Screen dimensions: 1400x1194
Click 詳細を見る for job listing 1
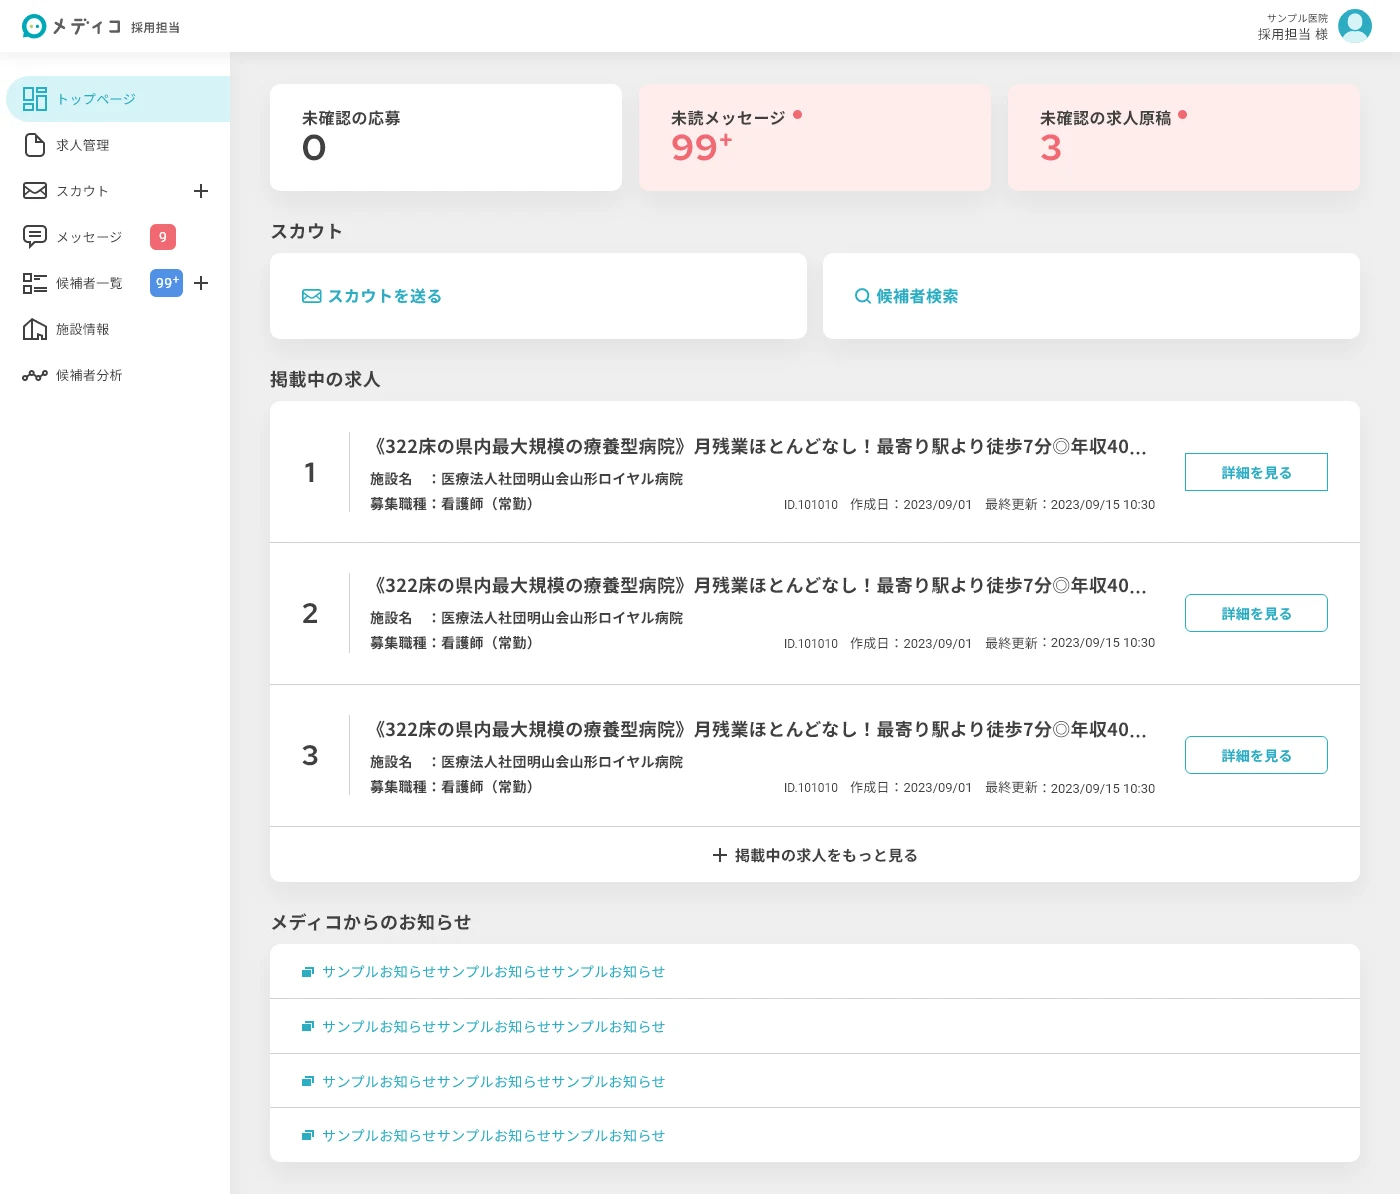(1256, 472)
